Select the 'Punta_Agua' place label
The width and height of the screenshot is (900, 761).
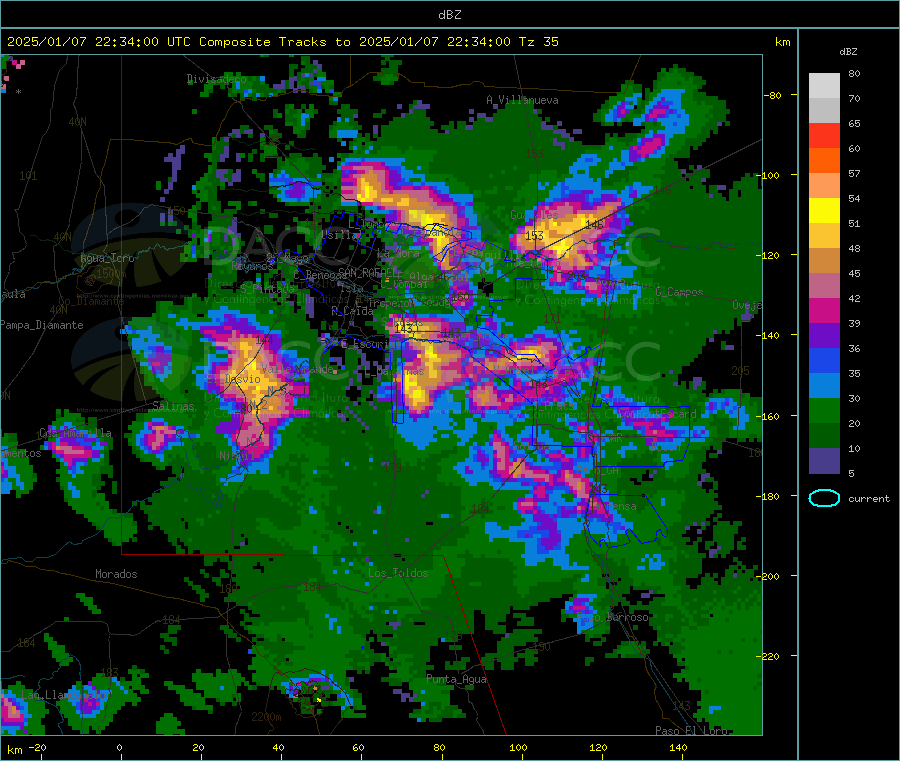456,679
